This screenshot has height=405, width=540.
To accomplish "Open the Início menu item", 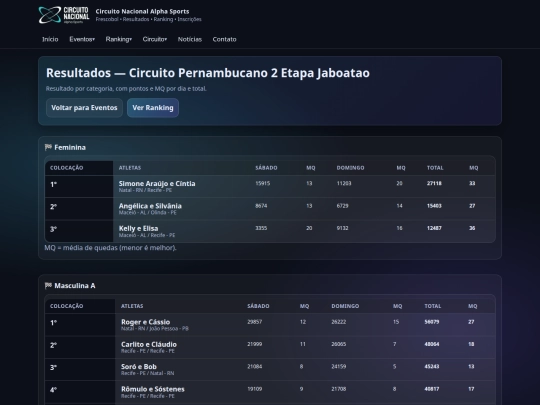I will coord(50,39).
